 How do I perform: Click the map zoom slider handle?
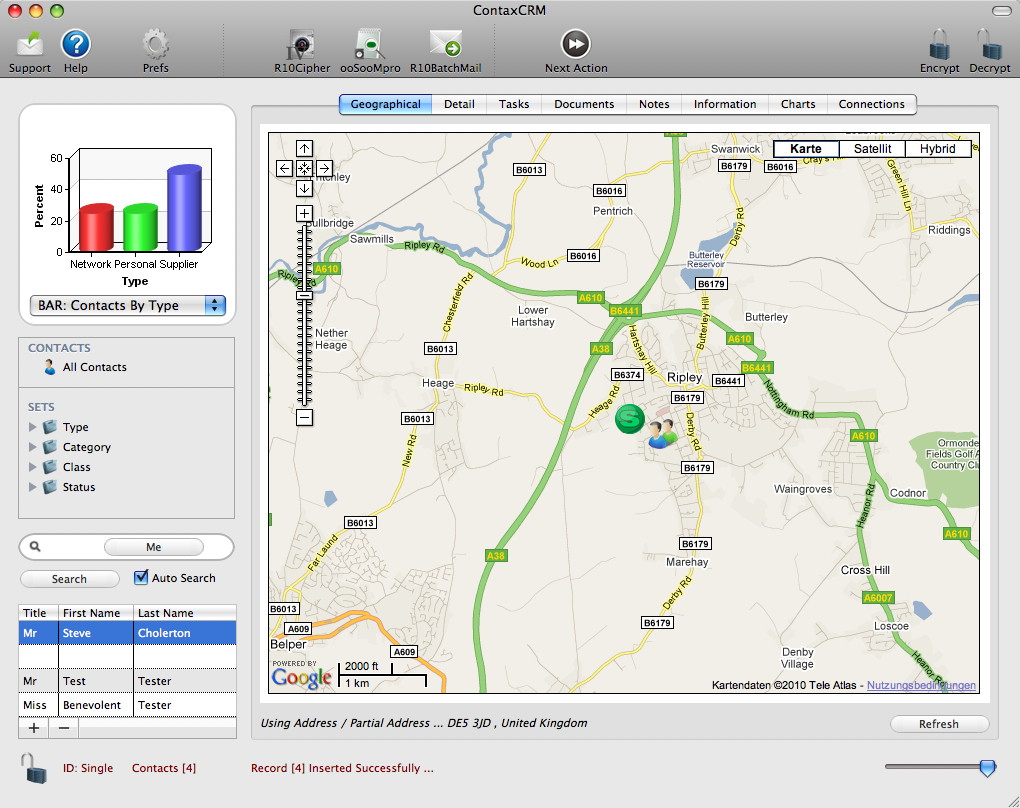click(x=304, y=295)
